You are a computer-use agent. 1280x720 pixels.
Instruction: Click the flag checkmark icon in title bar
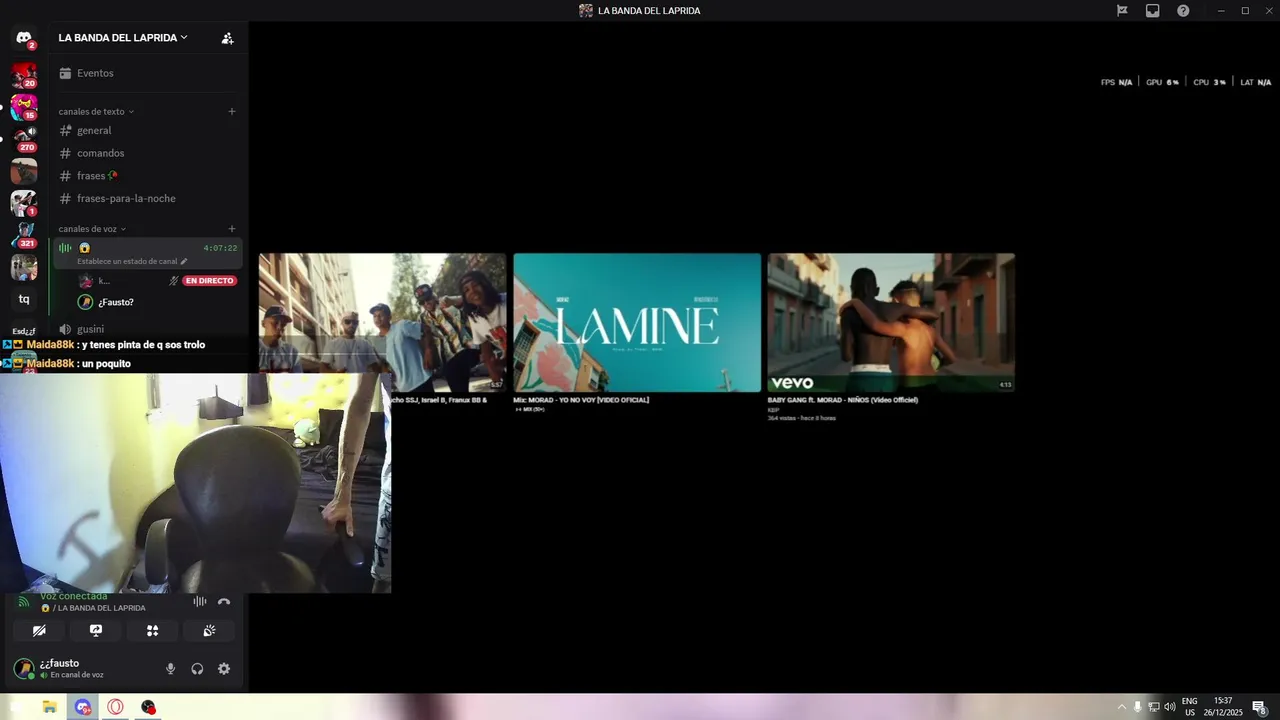[1122, 11]
